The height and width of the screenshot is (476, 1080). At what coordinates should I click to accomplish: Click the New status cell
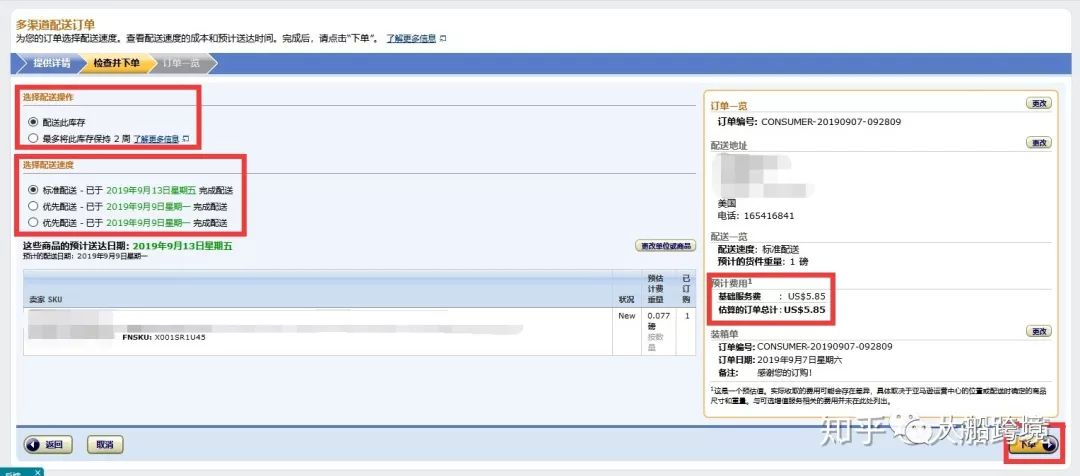(627, 315)
